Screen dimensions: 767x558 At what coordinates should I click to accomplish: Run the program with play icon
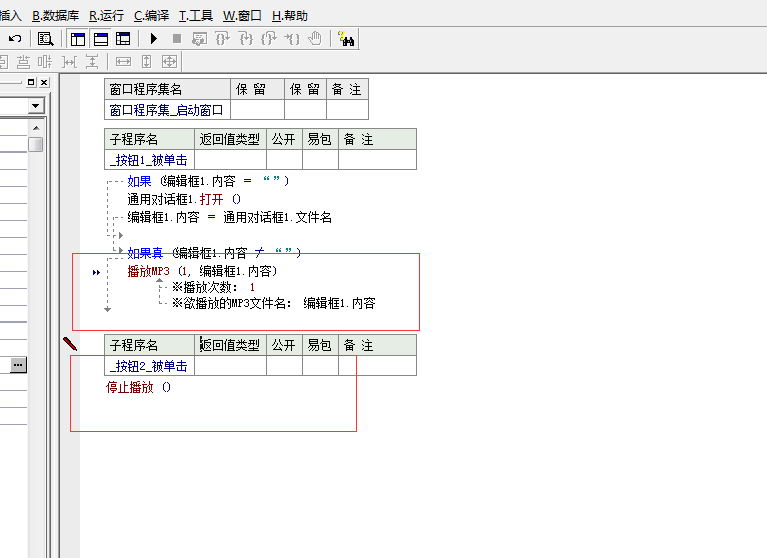click(x=154, y=39)
